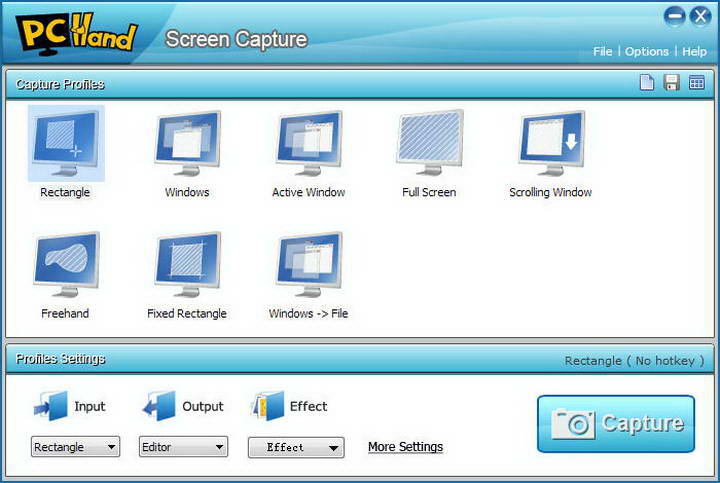Click the 'Capture Profiles' header text
This screenshot has width=720, height=483.
pyautogui.click(x=60, y=84)
